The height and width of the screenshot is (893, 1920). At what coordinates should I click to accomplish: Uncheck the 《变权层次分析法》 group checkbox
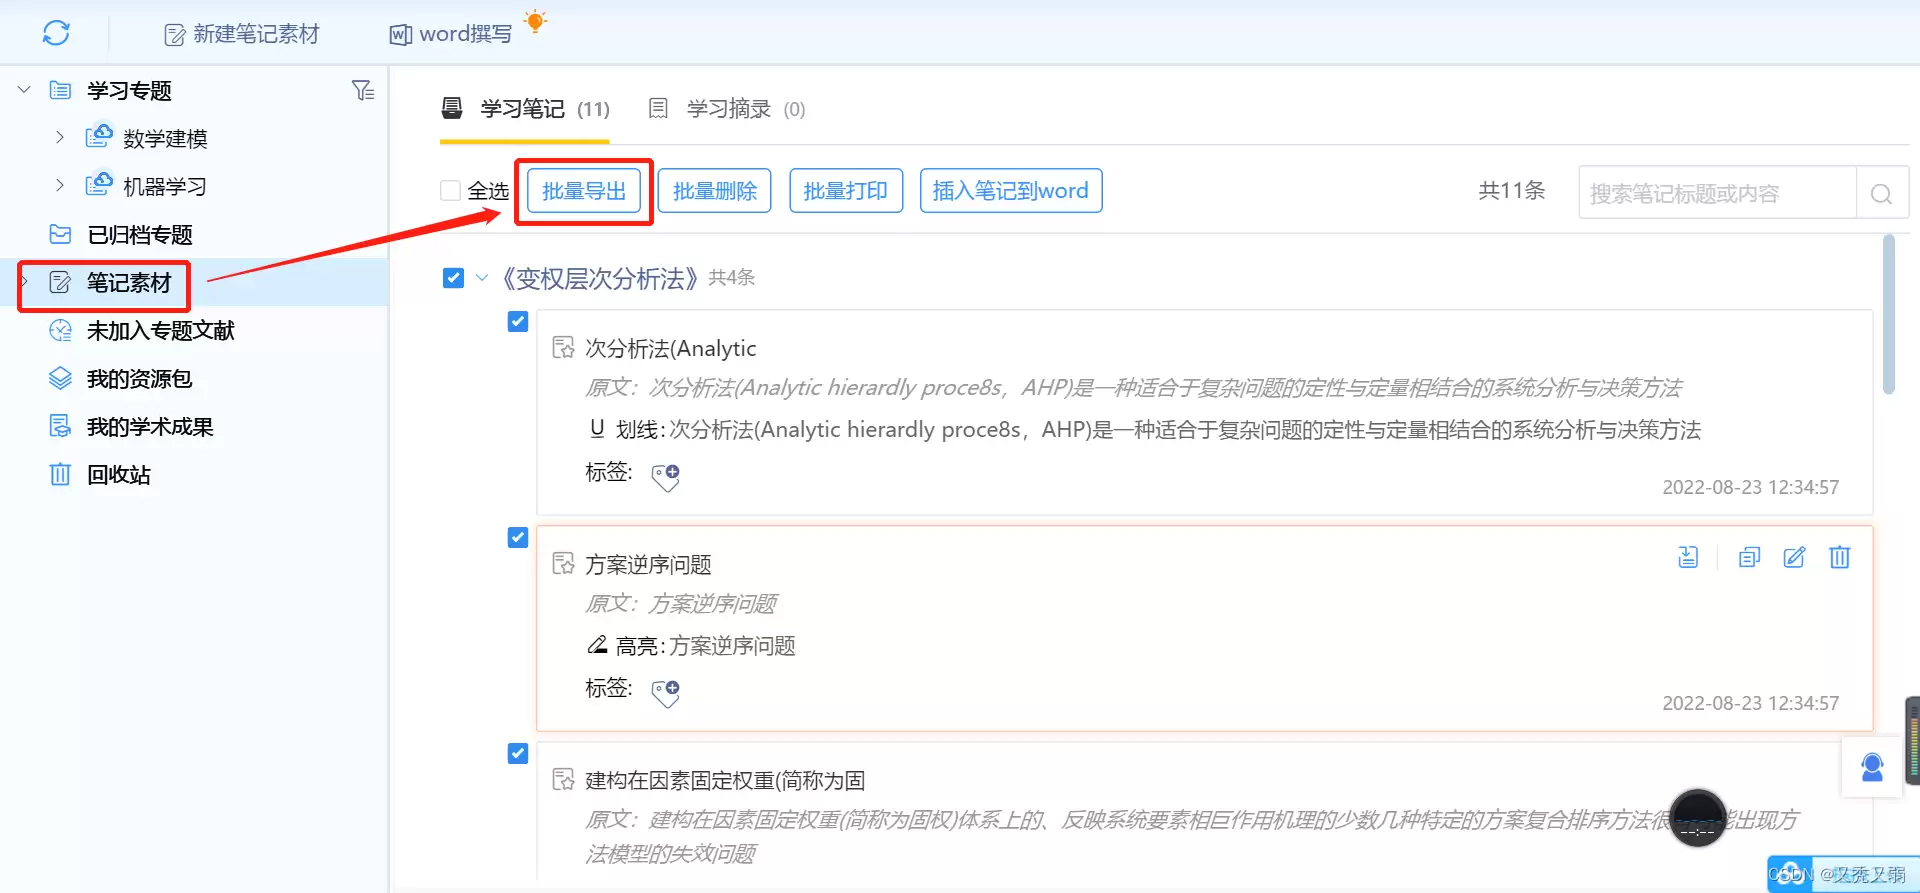(x=453, y=277)
